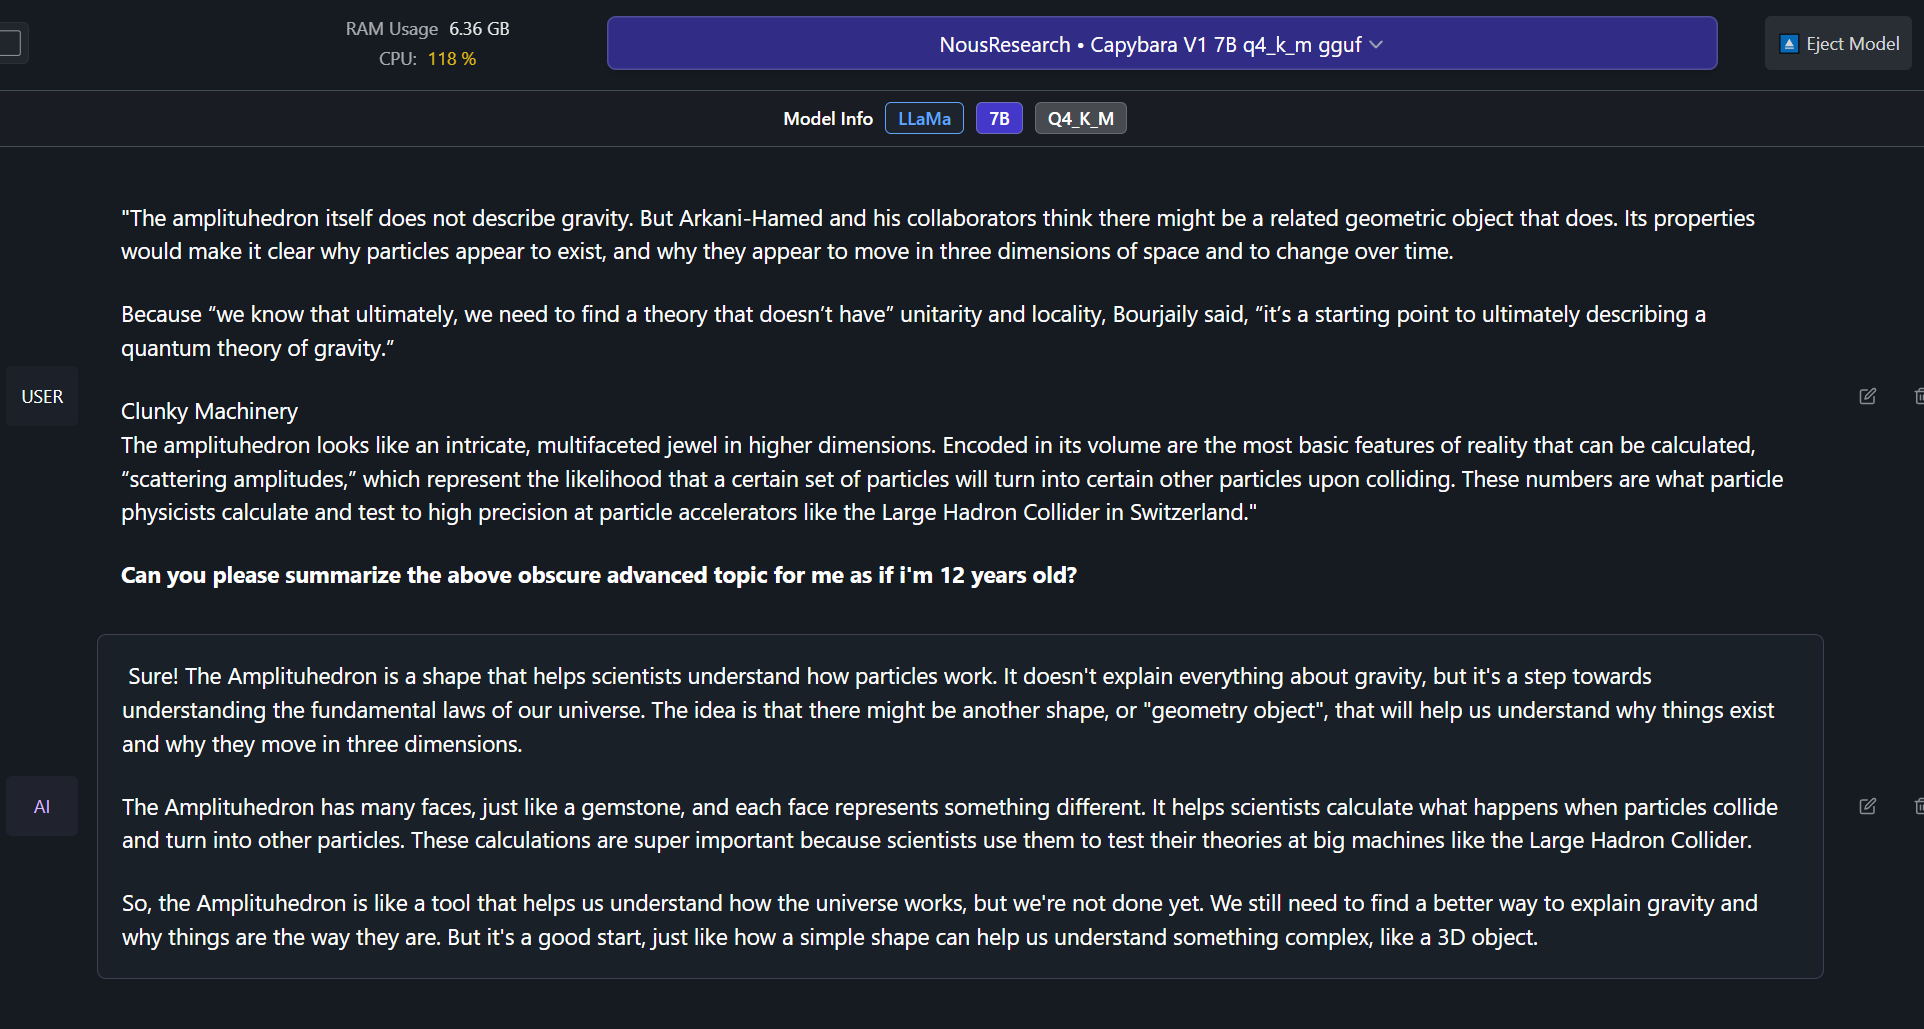1924x1029 pixels.
Task: Delete the AI response via trash icon
Action: pyautogui.click(x=1919, y=806)
